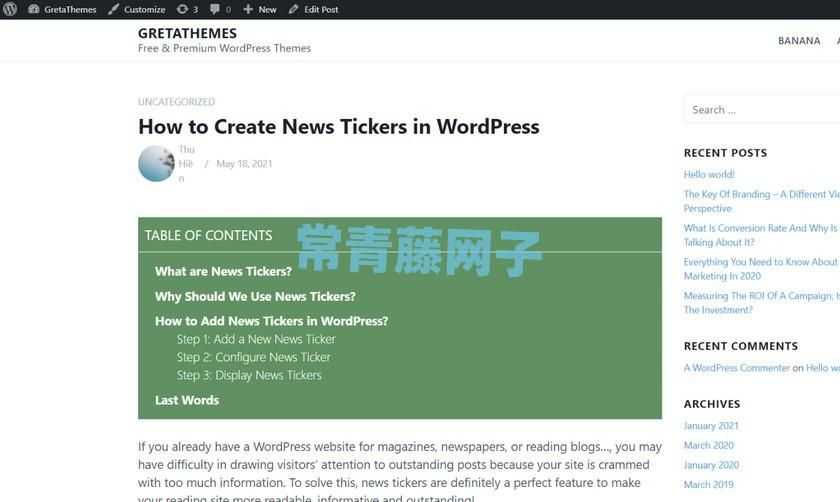The width and height of the screenshot is (840, 502).
Task: Click the ARCHIVES heading
Action: point(712,404)
